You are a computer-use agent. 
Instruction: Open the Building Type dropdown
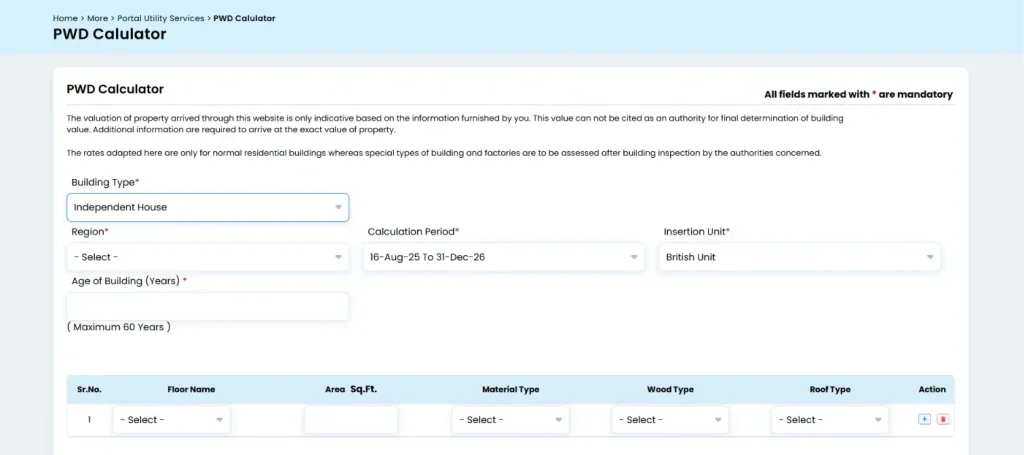pyautogui.click(x=208, y=208)
